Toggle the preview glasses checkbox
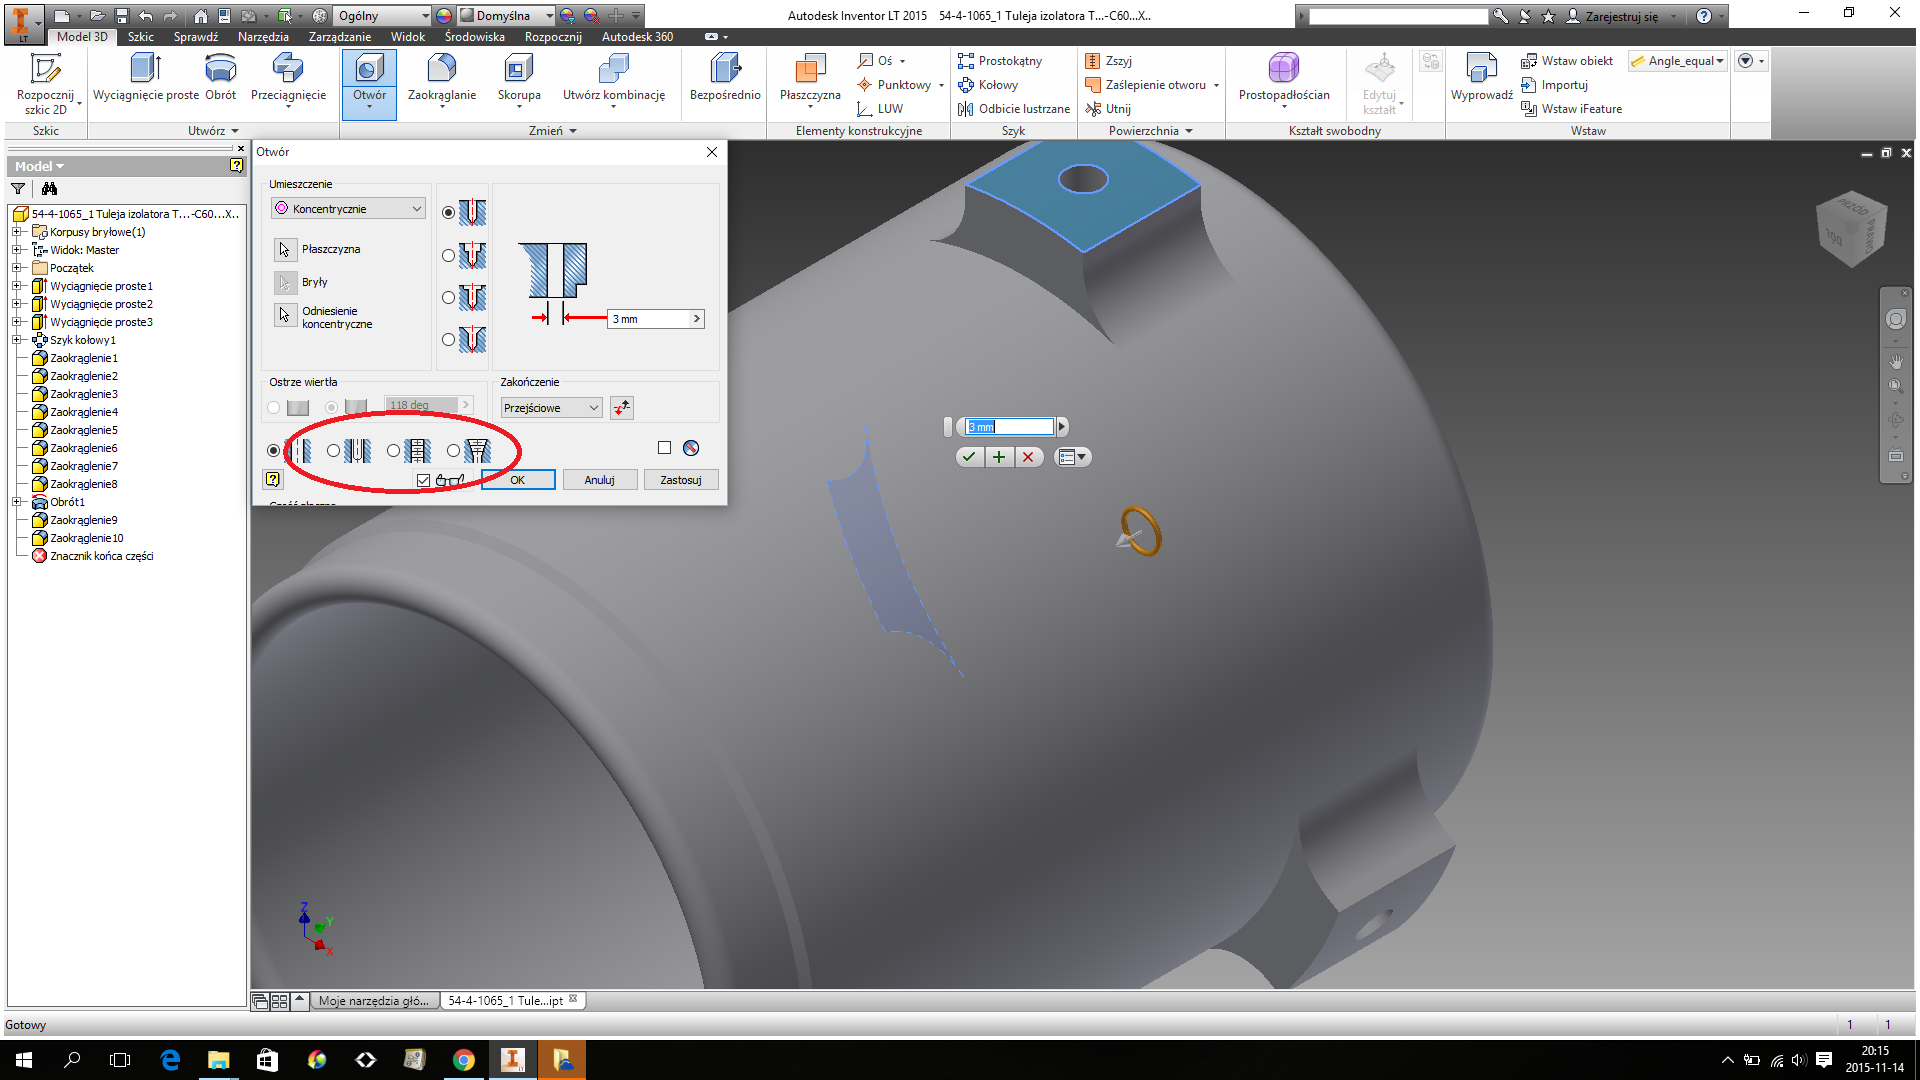Image resolution: width=1920 pixels, height=1080 pixels. [x=424, y=481]
